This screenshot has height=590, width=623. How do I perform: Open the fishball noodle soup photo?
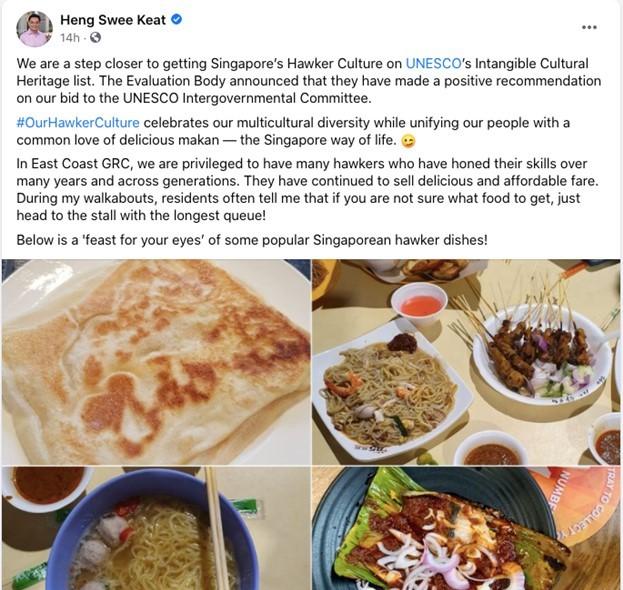[157, 528]
